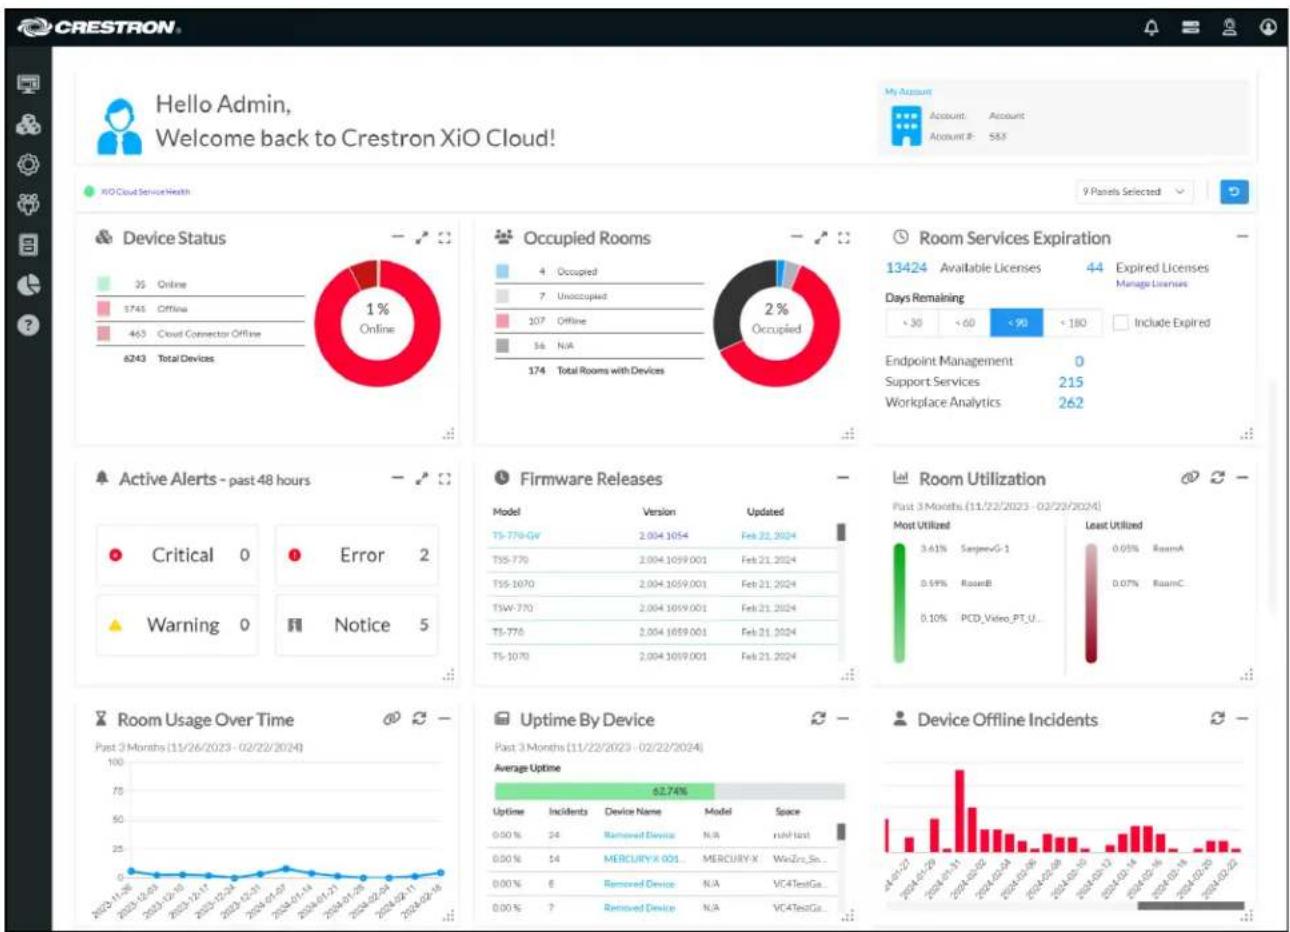1290x932 pixels.
Task: Open the groups cubes icon in sidebar
Action: coord(28,125)
